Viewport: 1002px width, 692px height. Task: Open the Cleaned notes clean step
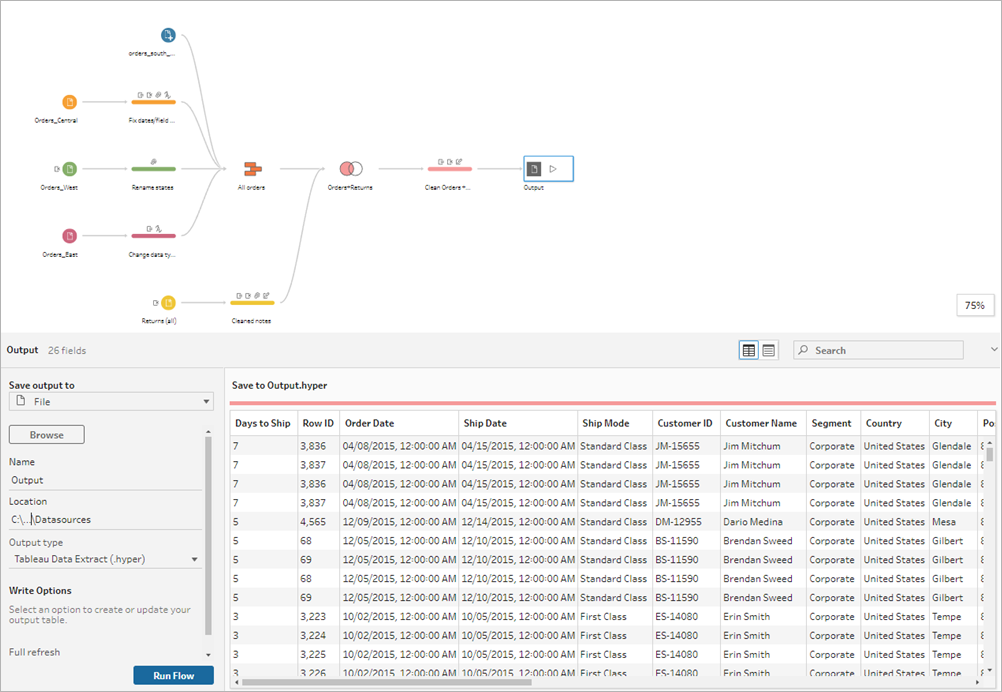(x=252, y=302)
